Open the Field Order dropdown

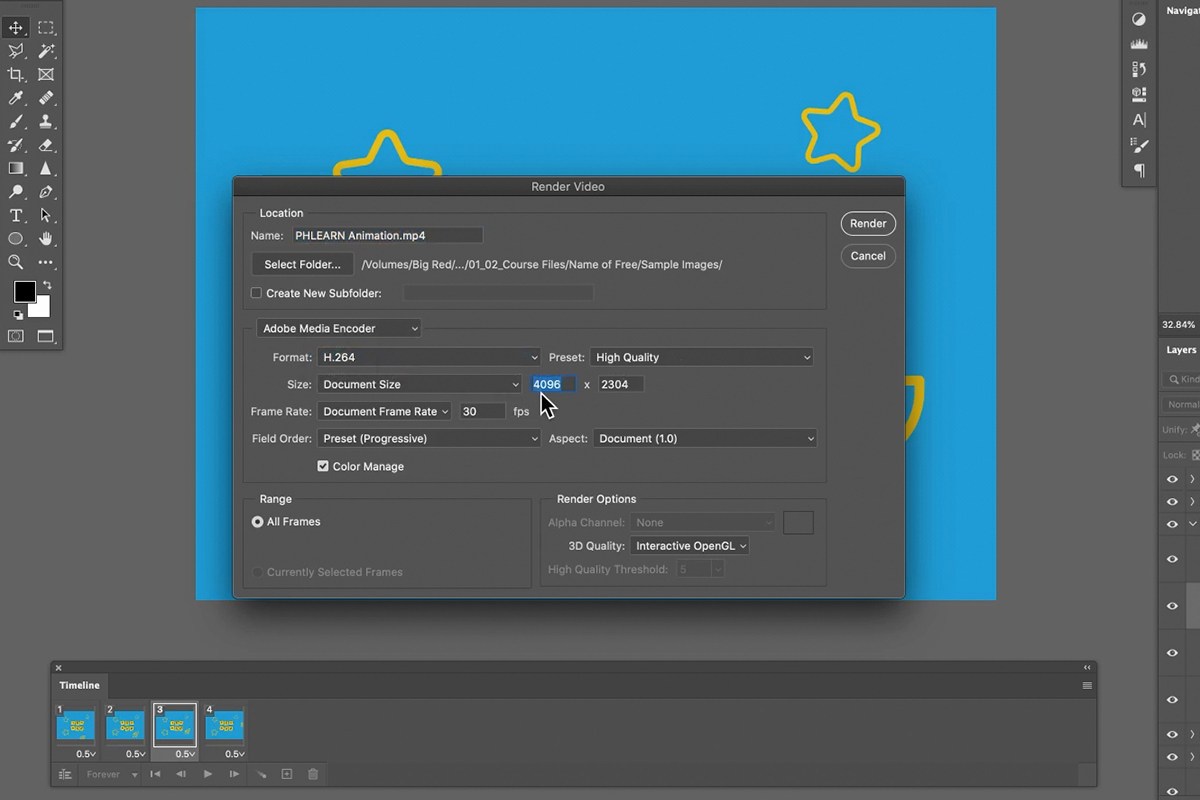[429, 438]
